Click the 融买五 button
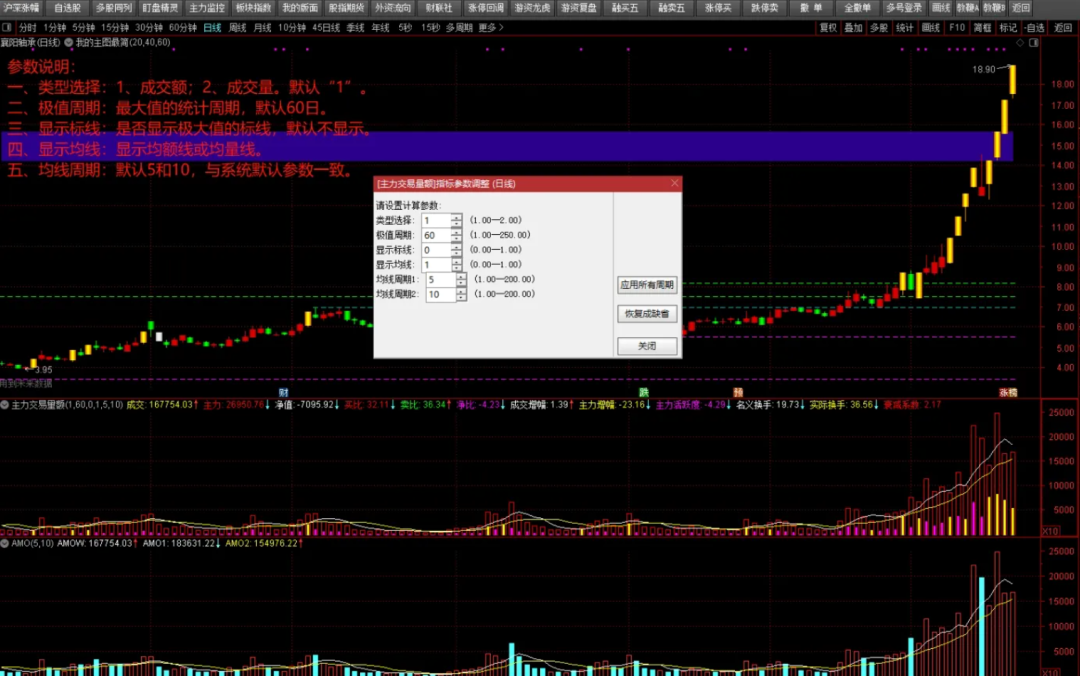The image size is (1080, 676). [625, 8]
